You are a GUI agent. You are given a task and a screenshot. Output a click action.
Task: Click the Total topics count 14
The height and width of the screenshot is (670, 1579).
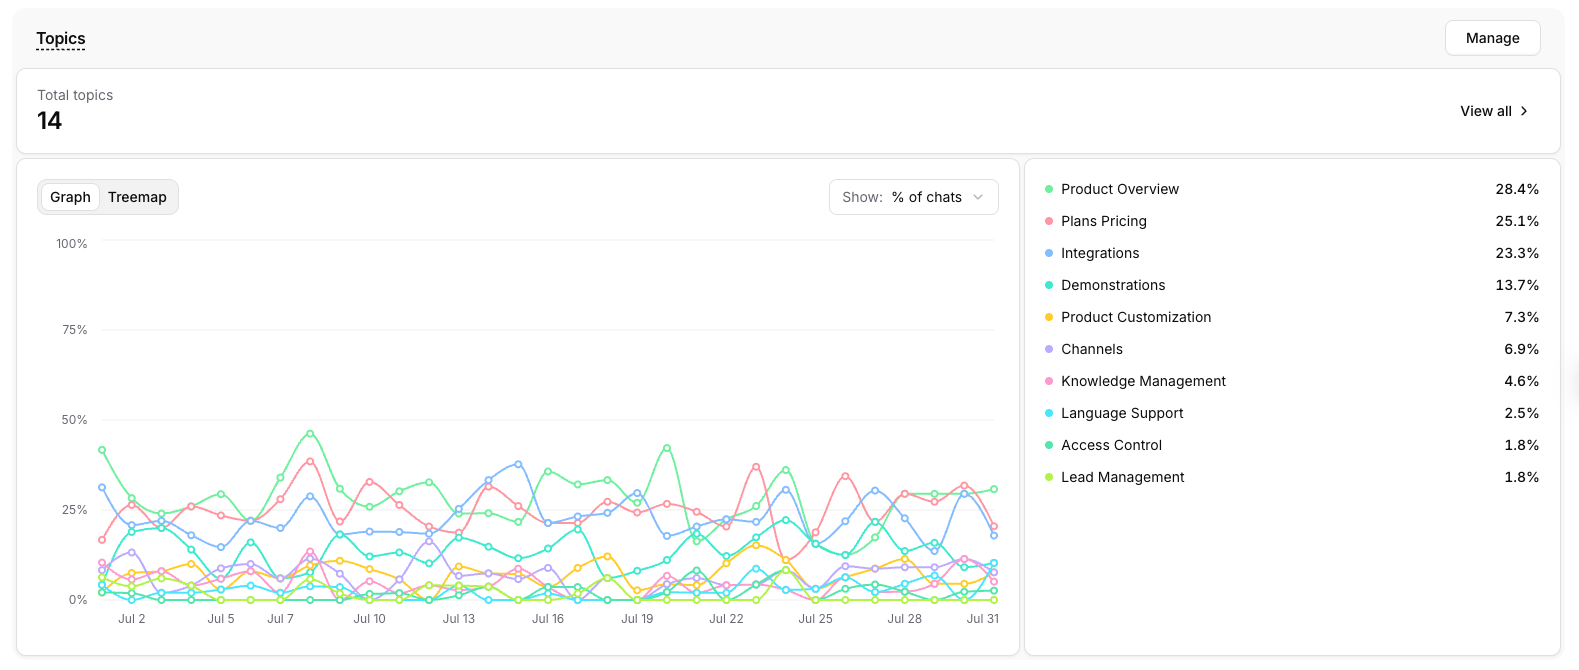(x=50, y=121)
